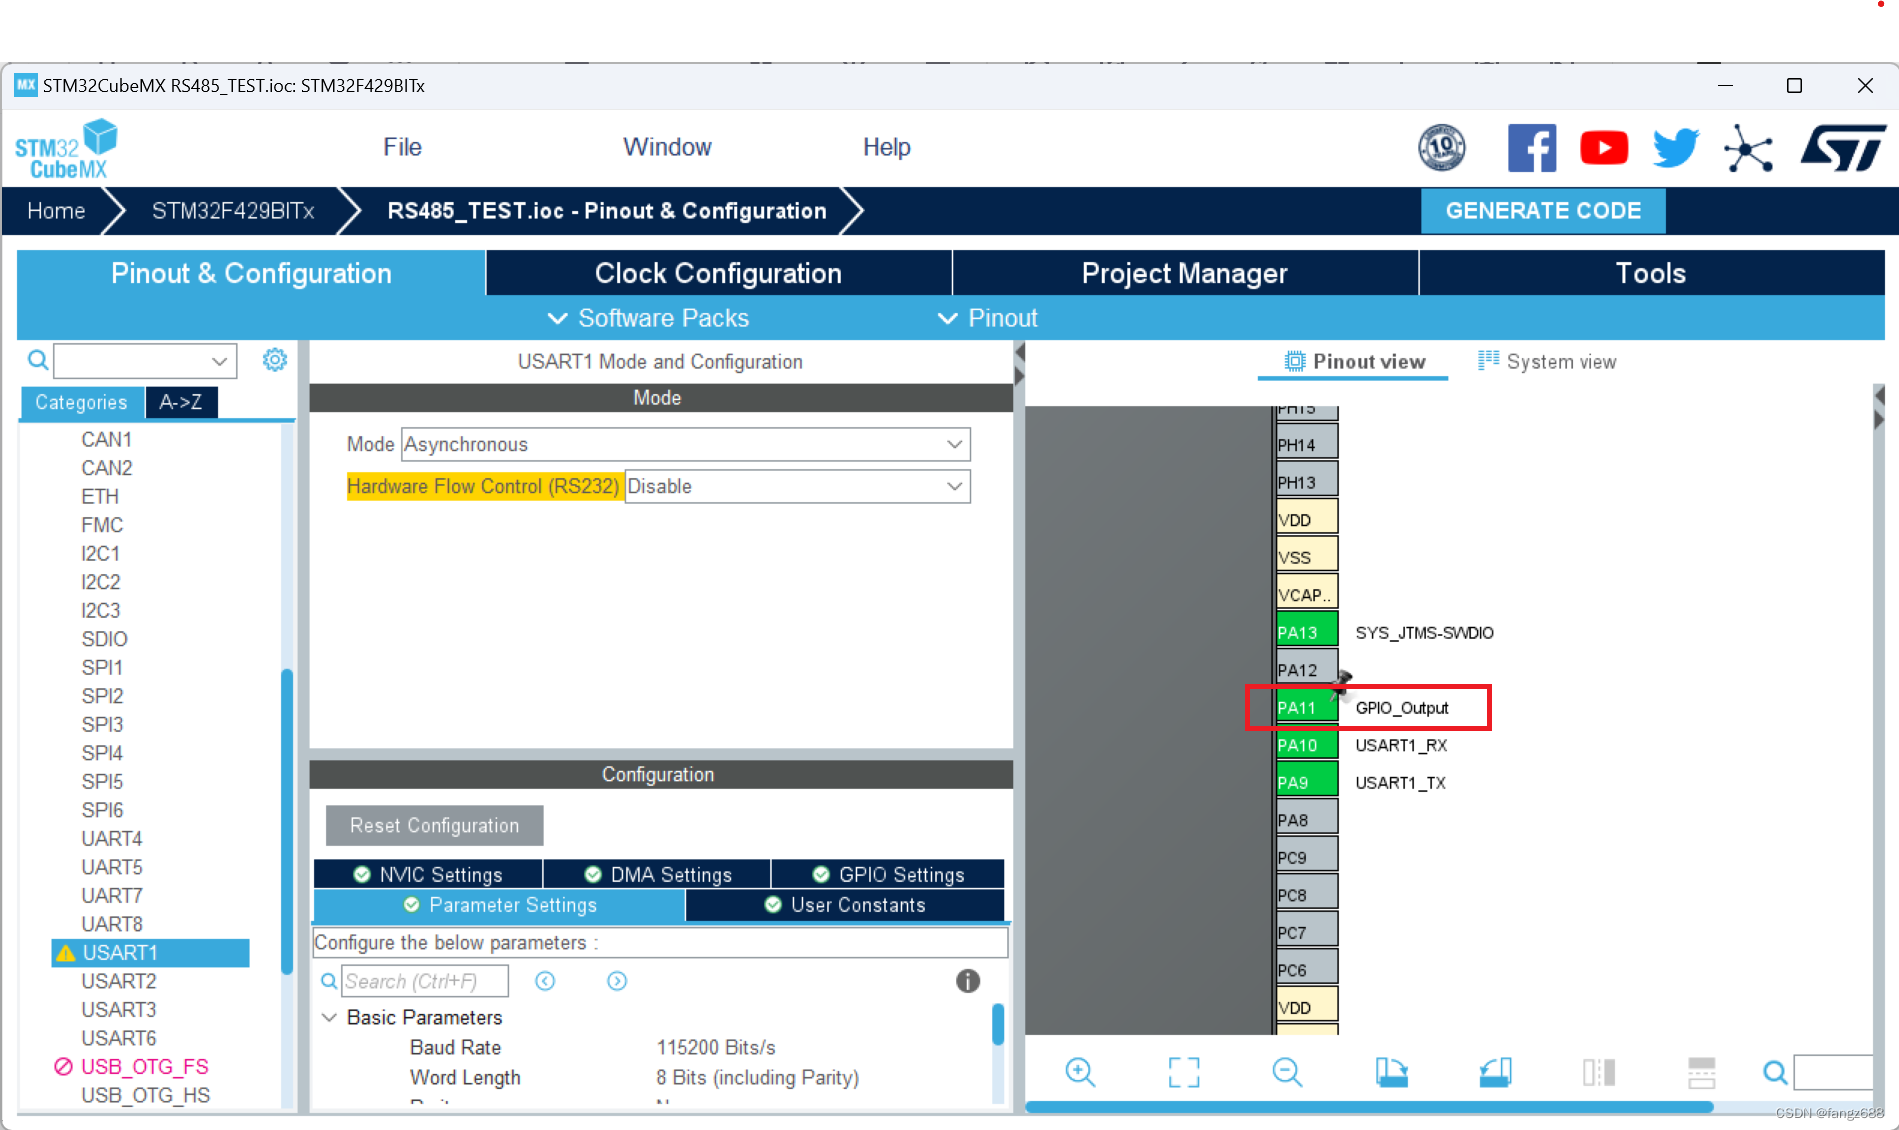Open the File menu

click(x=402, y=147)
